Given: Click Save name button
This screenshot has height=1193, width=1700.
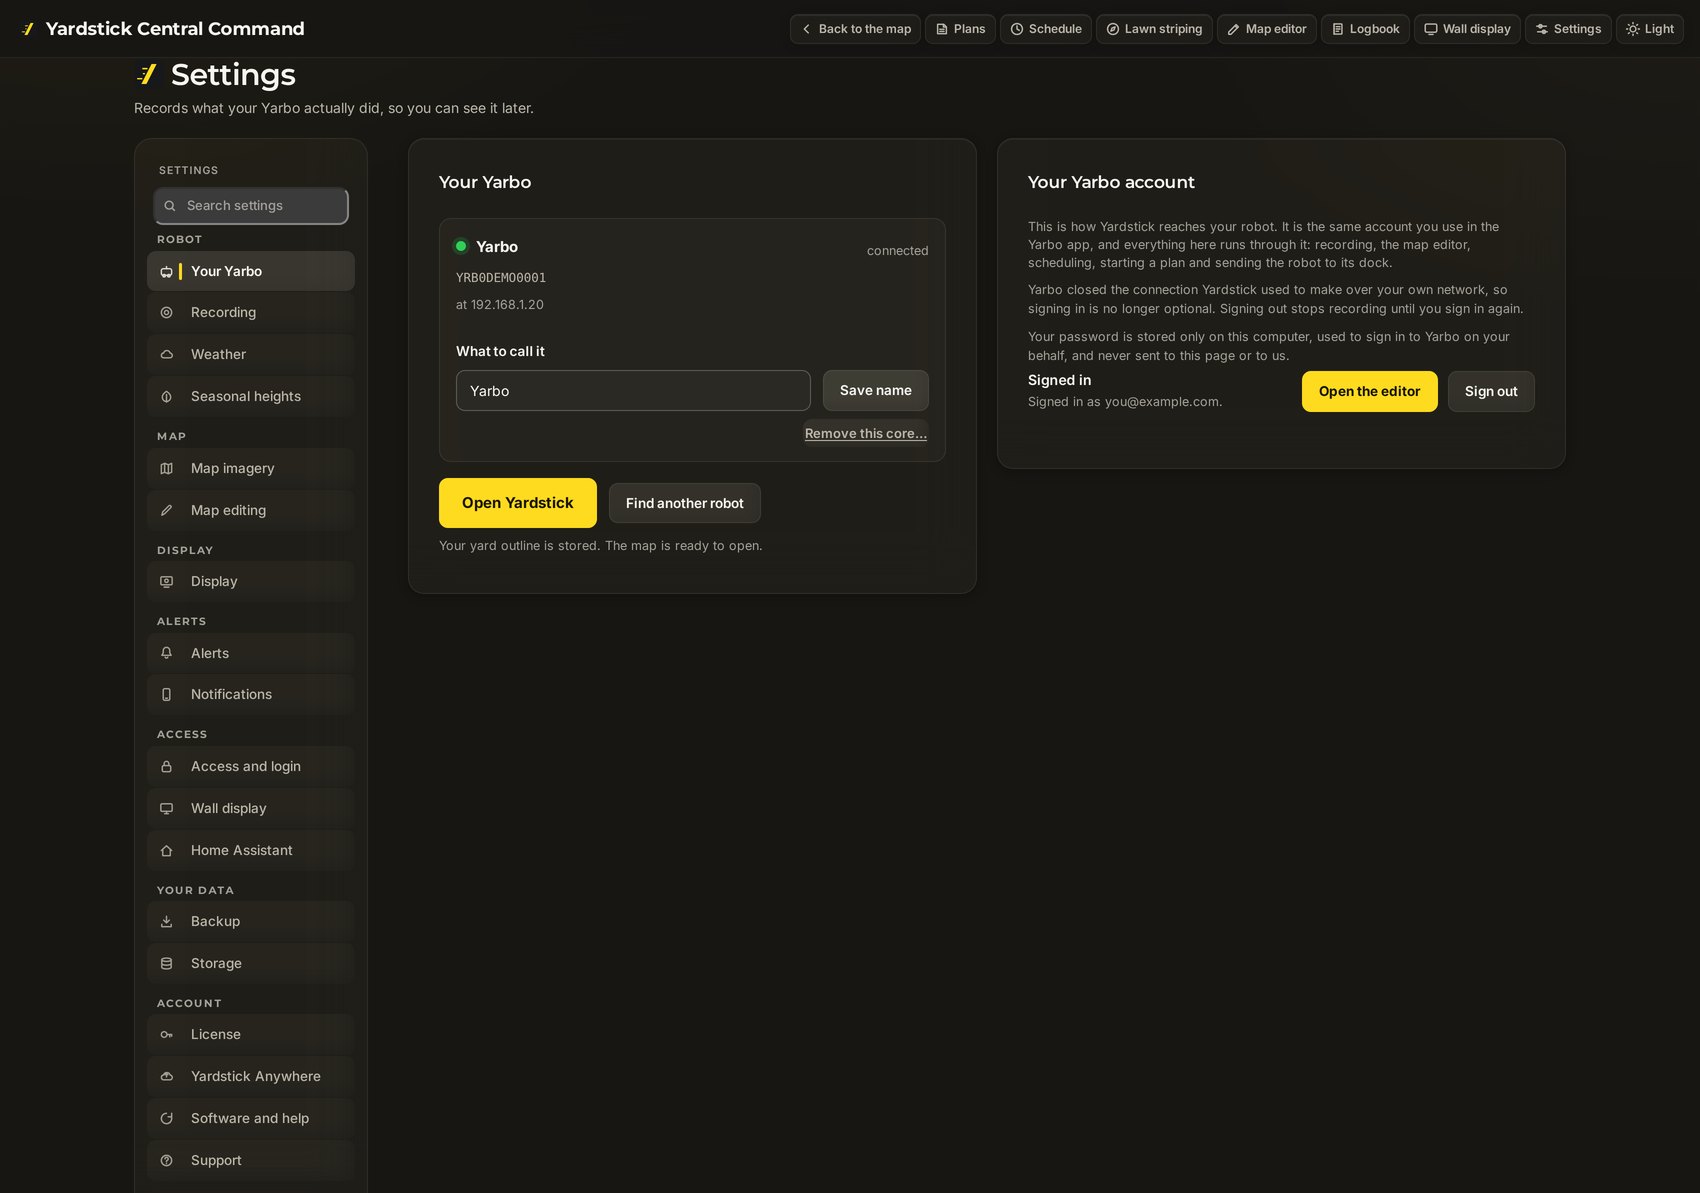Looking at the screenshot, I should coord(876,391).
